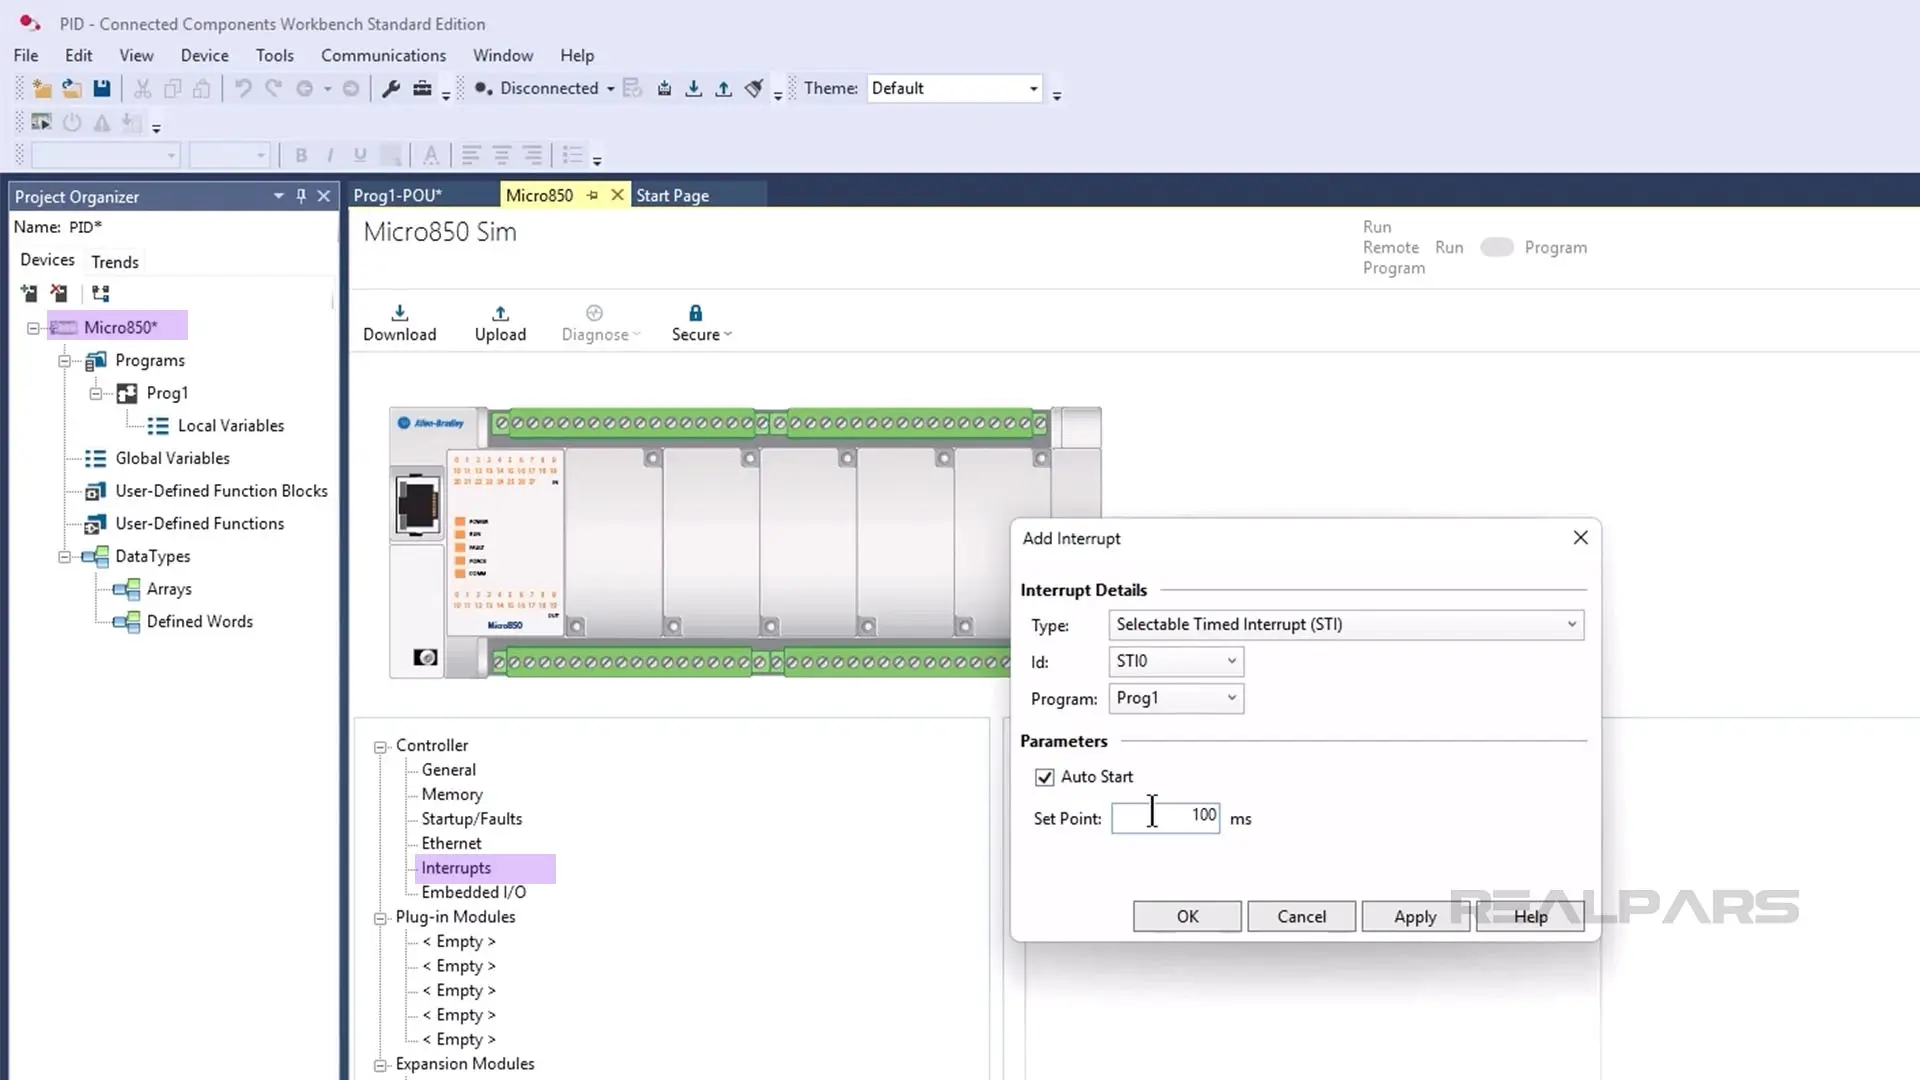
Task: Click the Build wrench icon
Action: coord(391,88)
